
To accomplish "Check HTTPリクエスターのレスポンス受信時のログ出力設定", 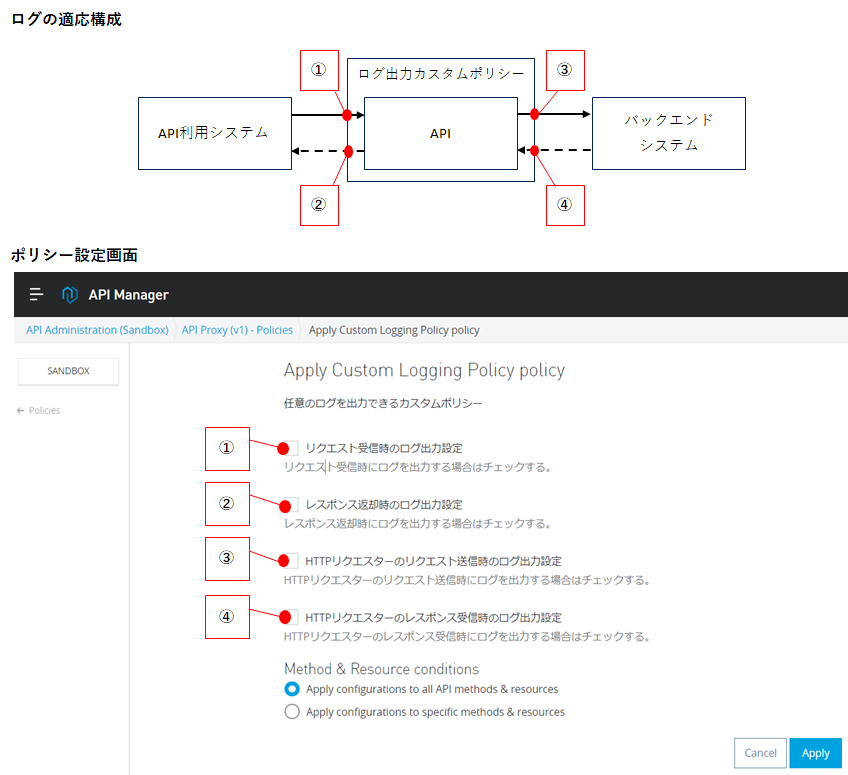I will coord(290,617).
